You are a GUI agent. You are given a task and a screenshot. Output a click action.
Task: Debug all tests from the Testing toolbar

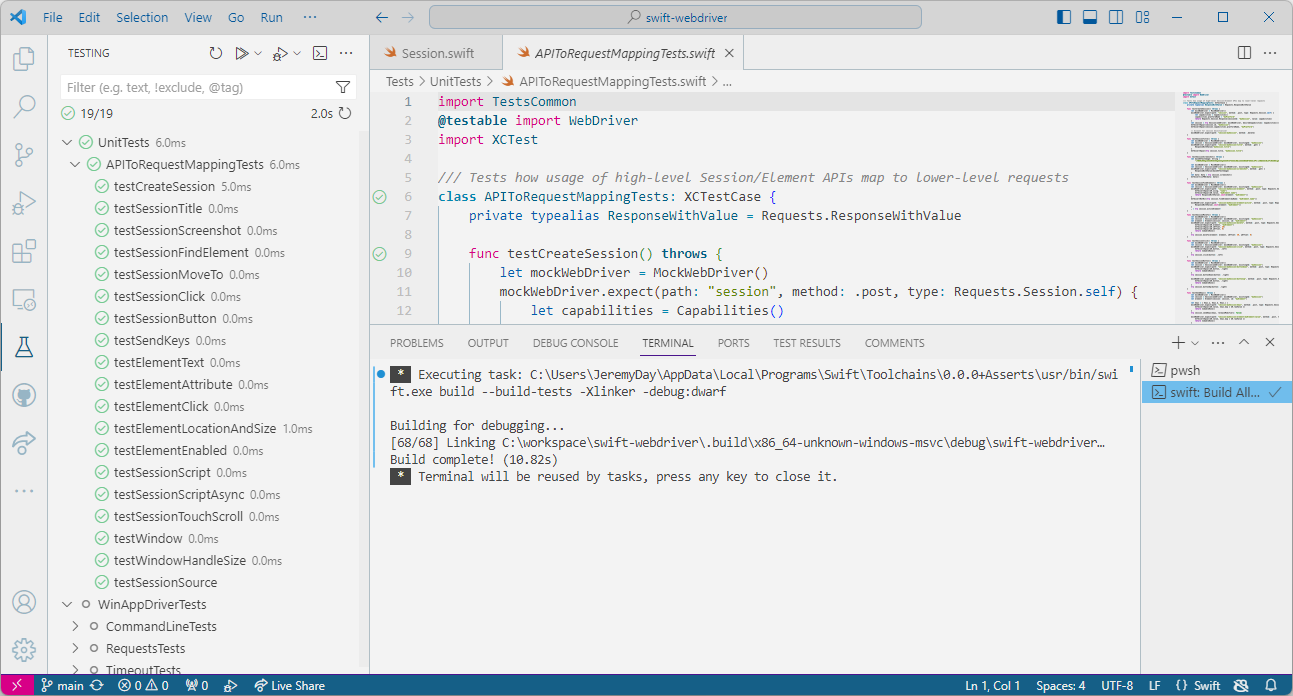281,53
